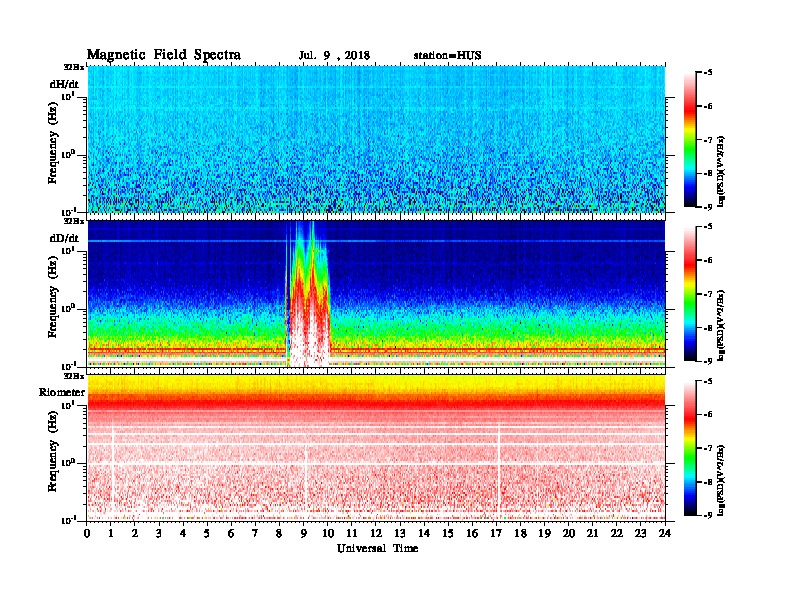Click hour 6 on the time axis
Screen dimensions: 792x612
[x=231, y=534]
